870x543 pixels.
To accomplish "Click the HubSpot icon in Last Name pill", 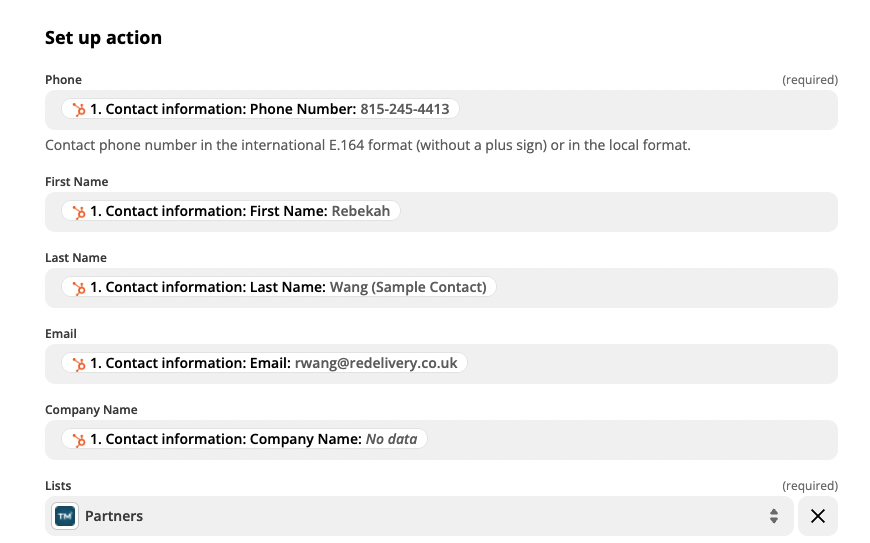I will click(79, 287).
